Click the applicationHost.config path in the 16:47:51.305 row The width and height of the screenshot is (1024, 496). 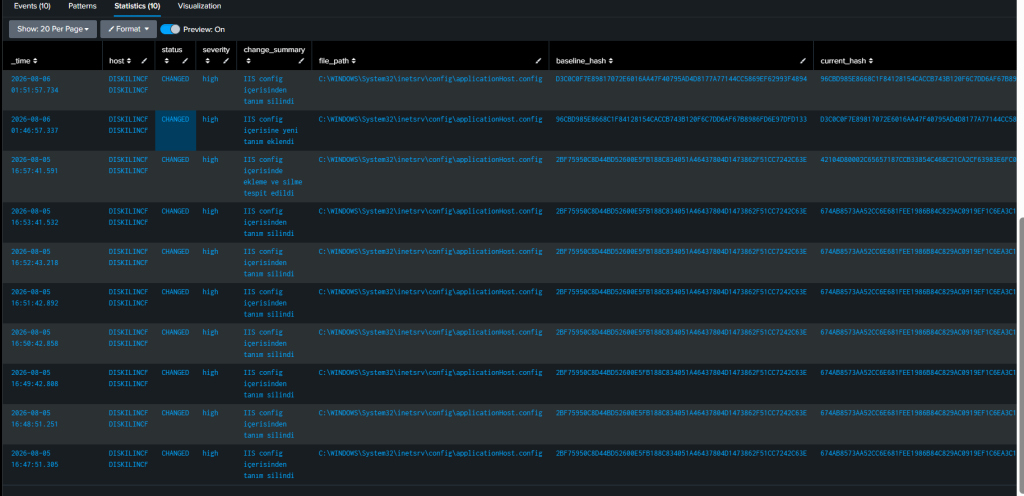point(430,454)
